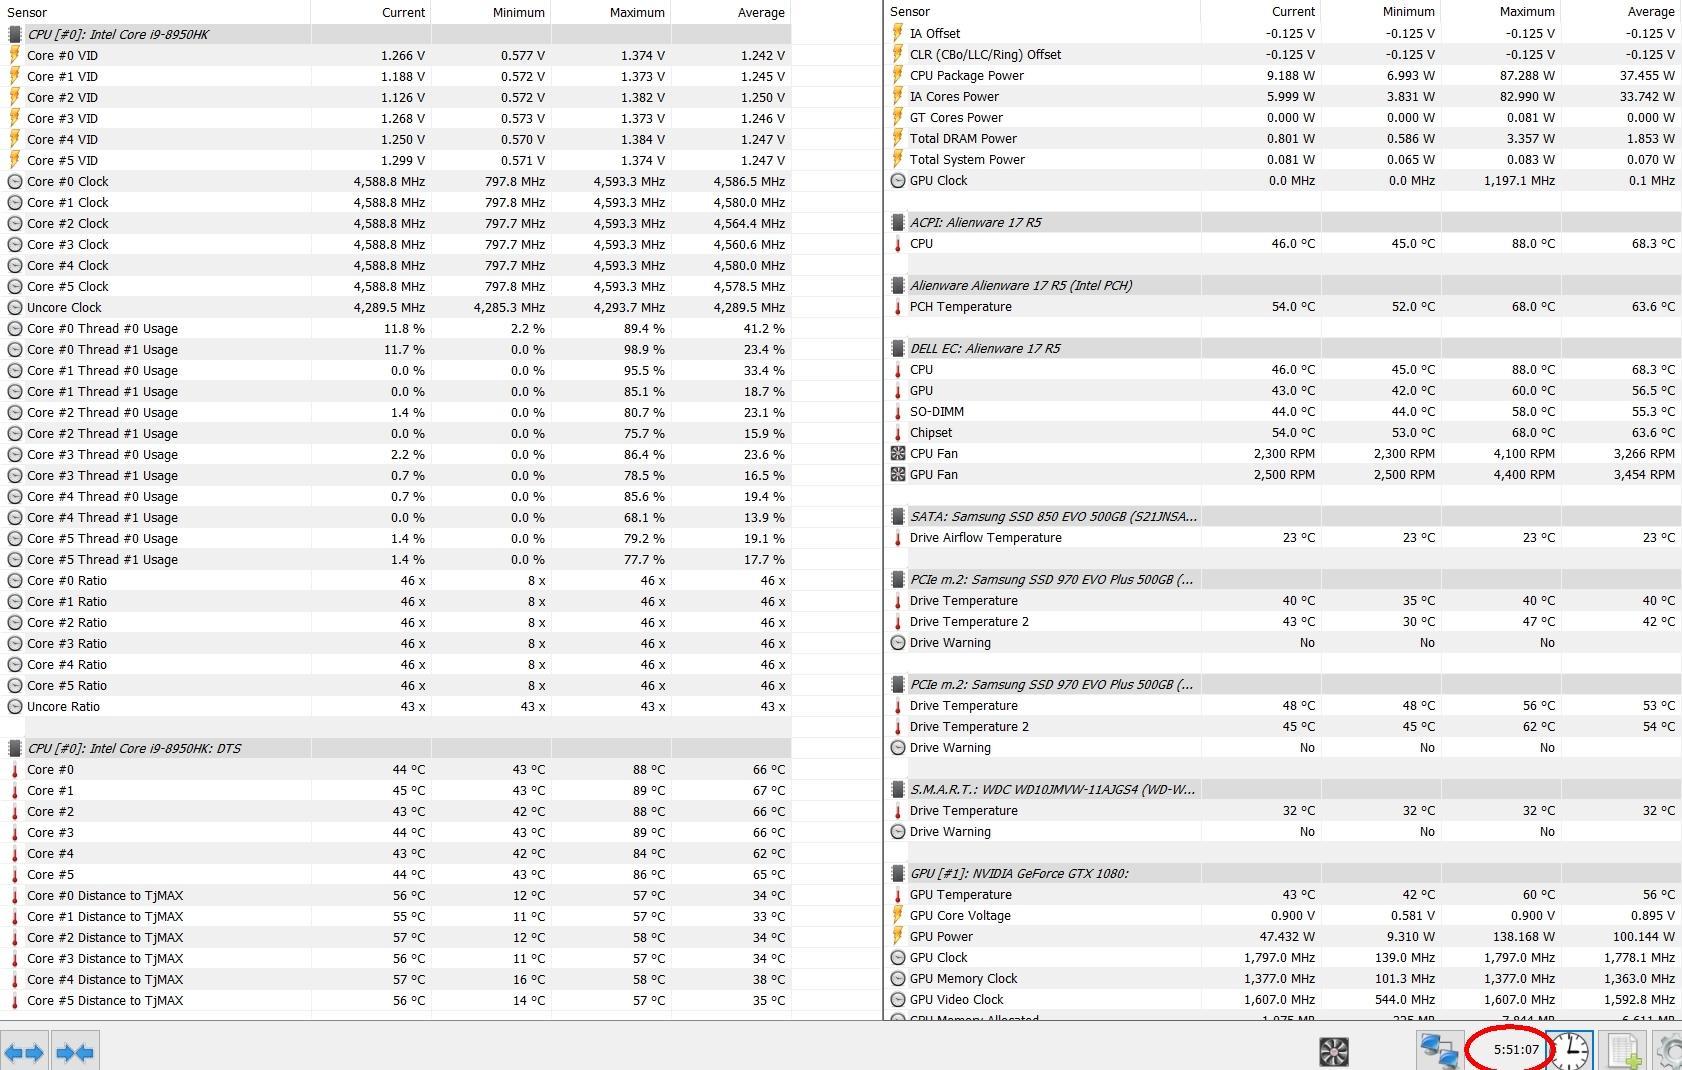Viewport: 1682px width, 1070px height.
Task: Click the elapsed time 5:51:07 display
Action: pos(1515,1050)
